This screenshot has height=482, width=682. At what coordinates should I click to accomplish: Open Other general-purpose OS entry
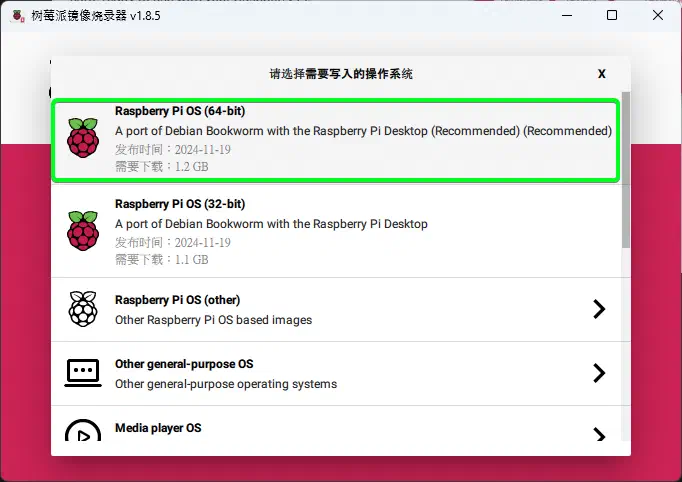(336, 373)
